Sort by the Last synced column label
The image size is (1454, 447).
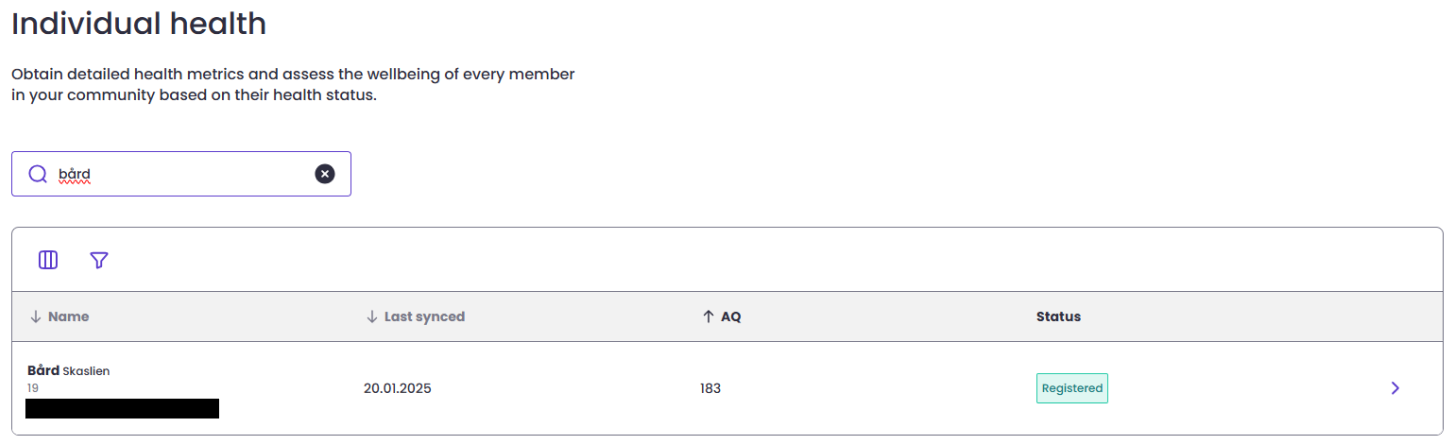tap(424, 317)
